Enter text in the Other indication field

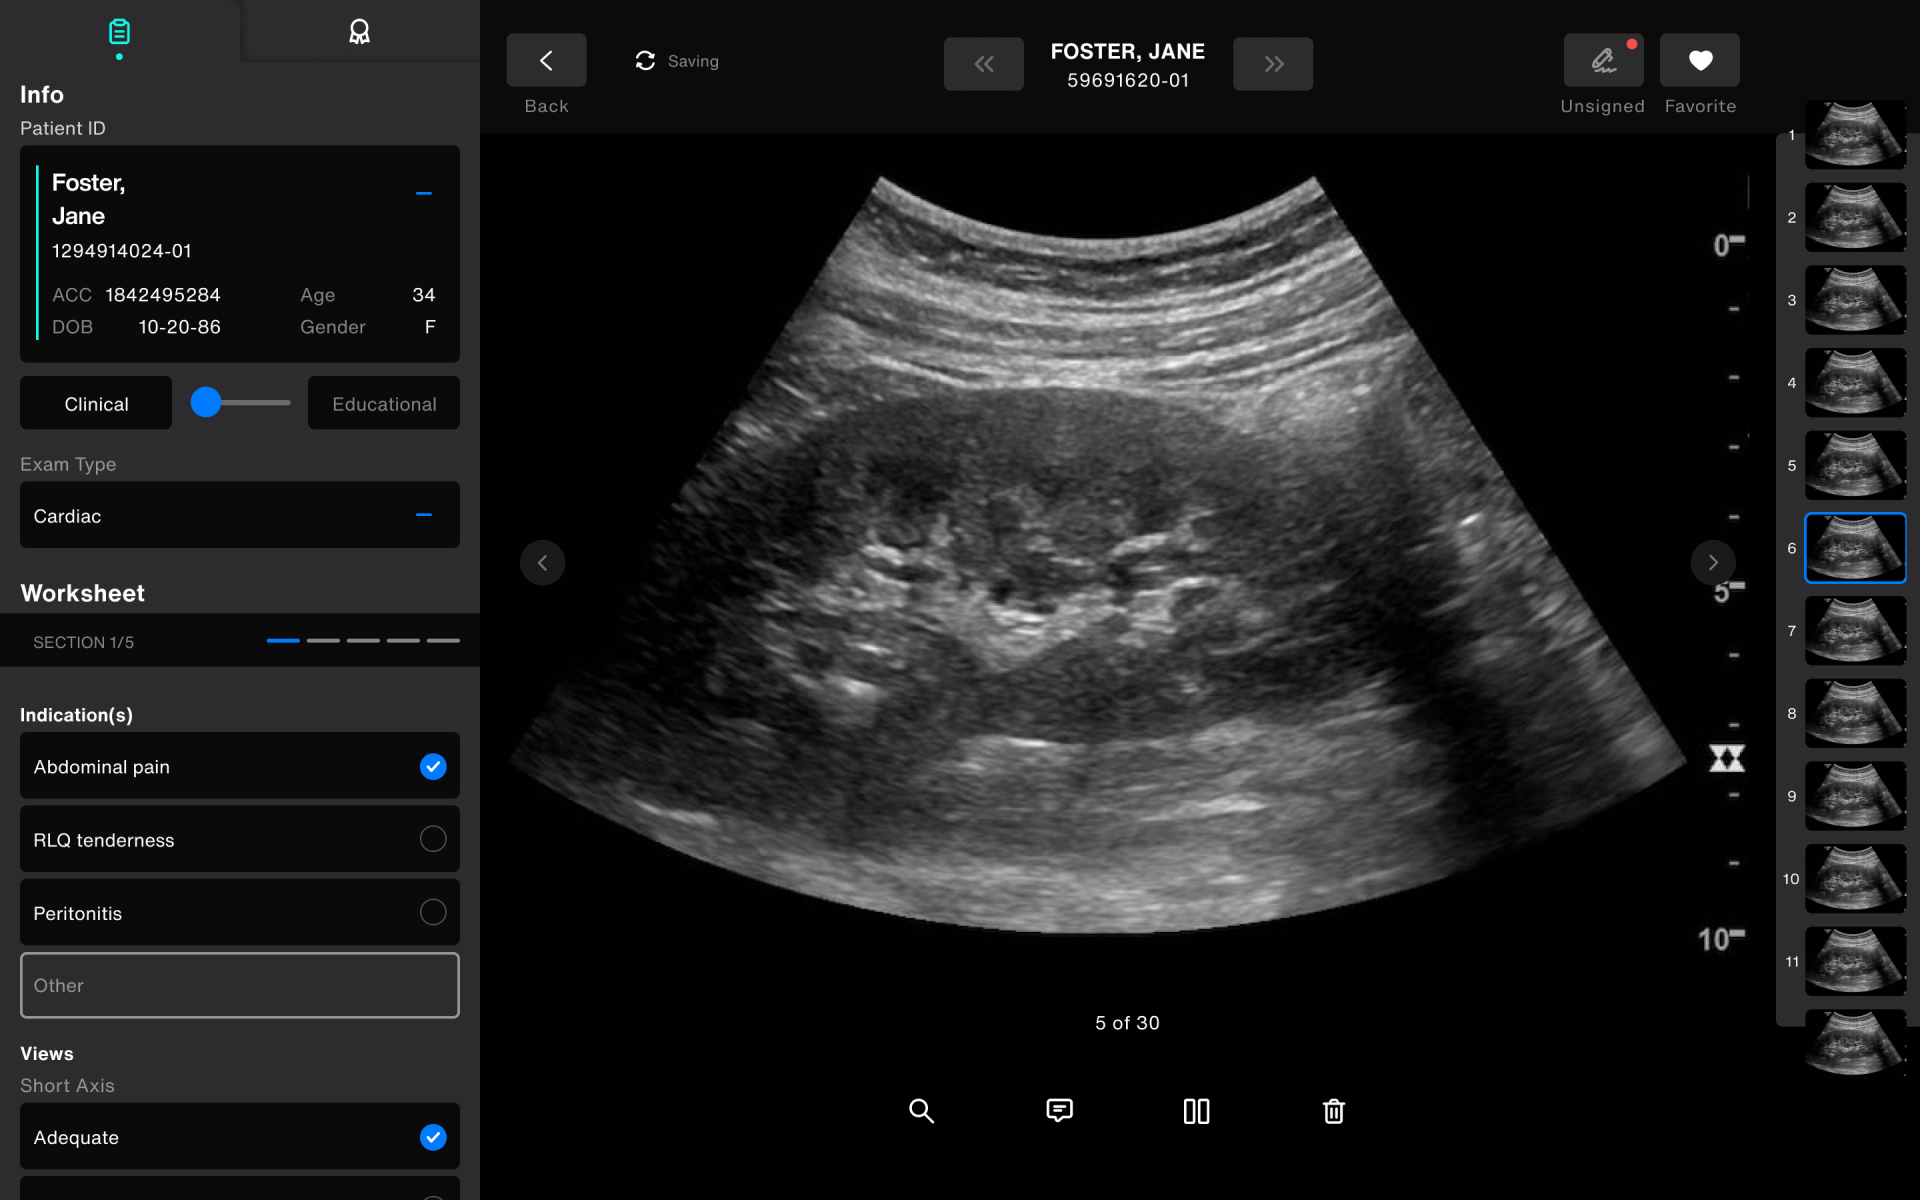coord(239,984)
